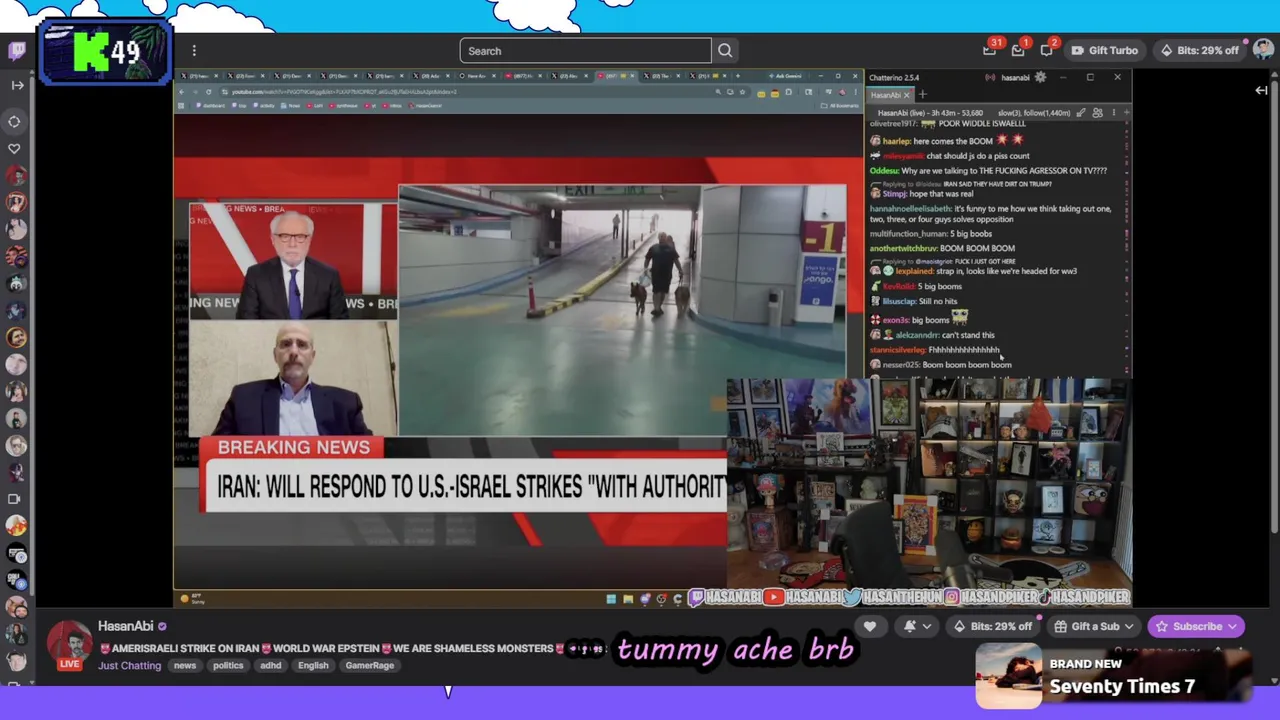Click the Chatterino add split plus icon

pos(1127,113)
